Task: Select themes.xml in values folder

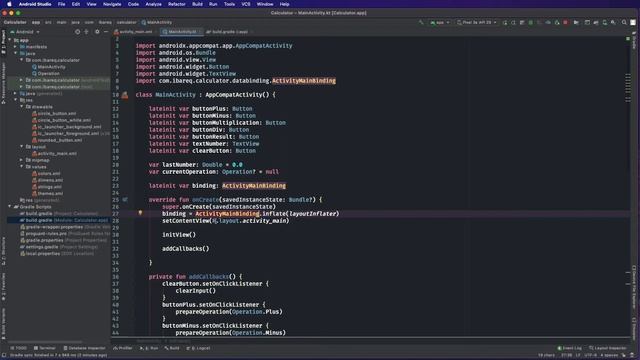Action: click(47, 193)
